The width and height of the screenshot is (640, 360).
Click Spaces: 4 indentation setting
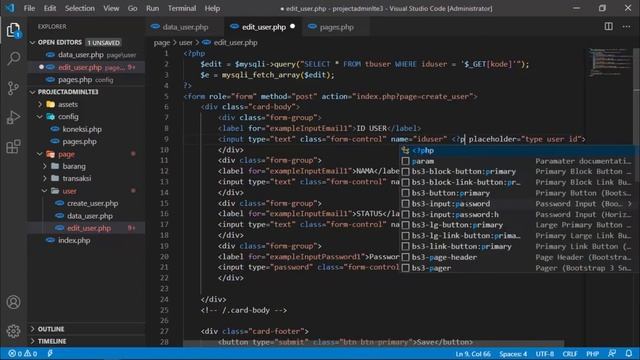click(513, 353)
